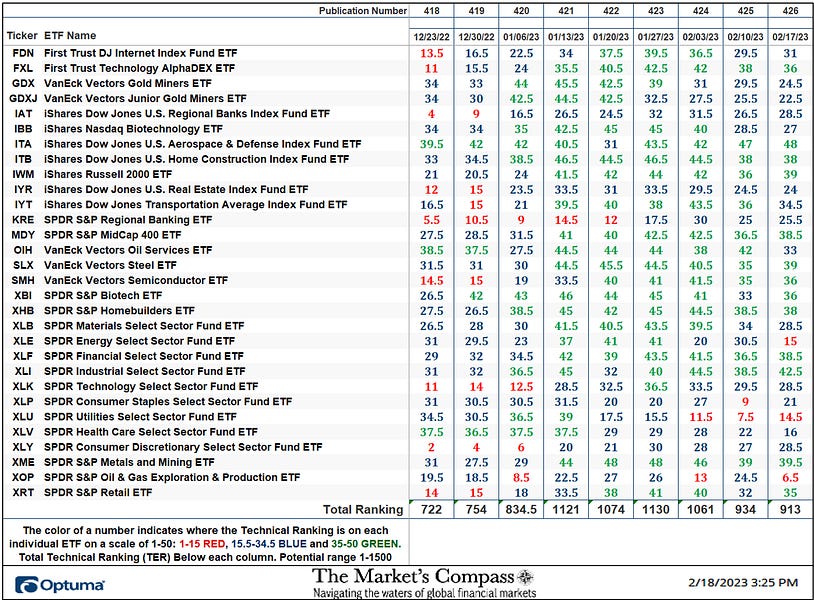
Task: Select the IYT ticker cell
Action: (x=23, y=204)
